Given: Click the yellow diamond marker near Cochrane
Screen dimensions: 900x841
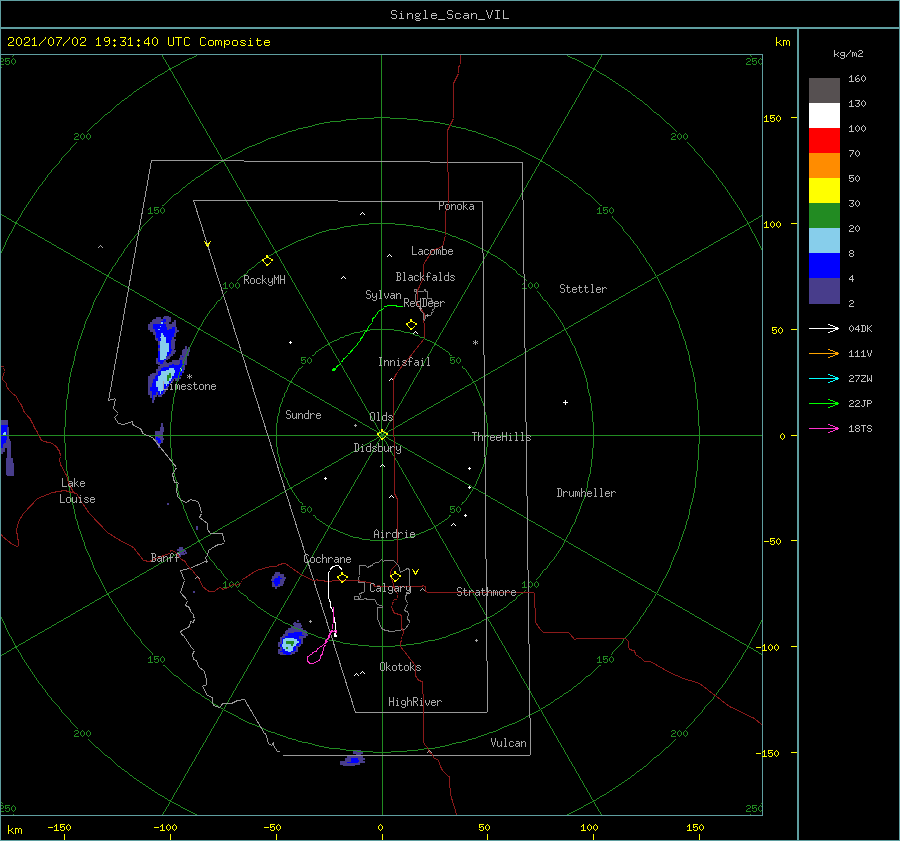Looking at the screenshot, I should tap(342, 577).
